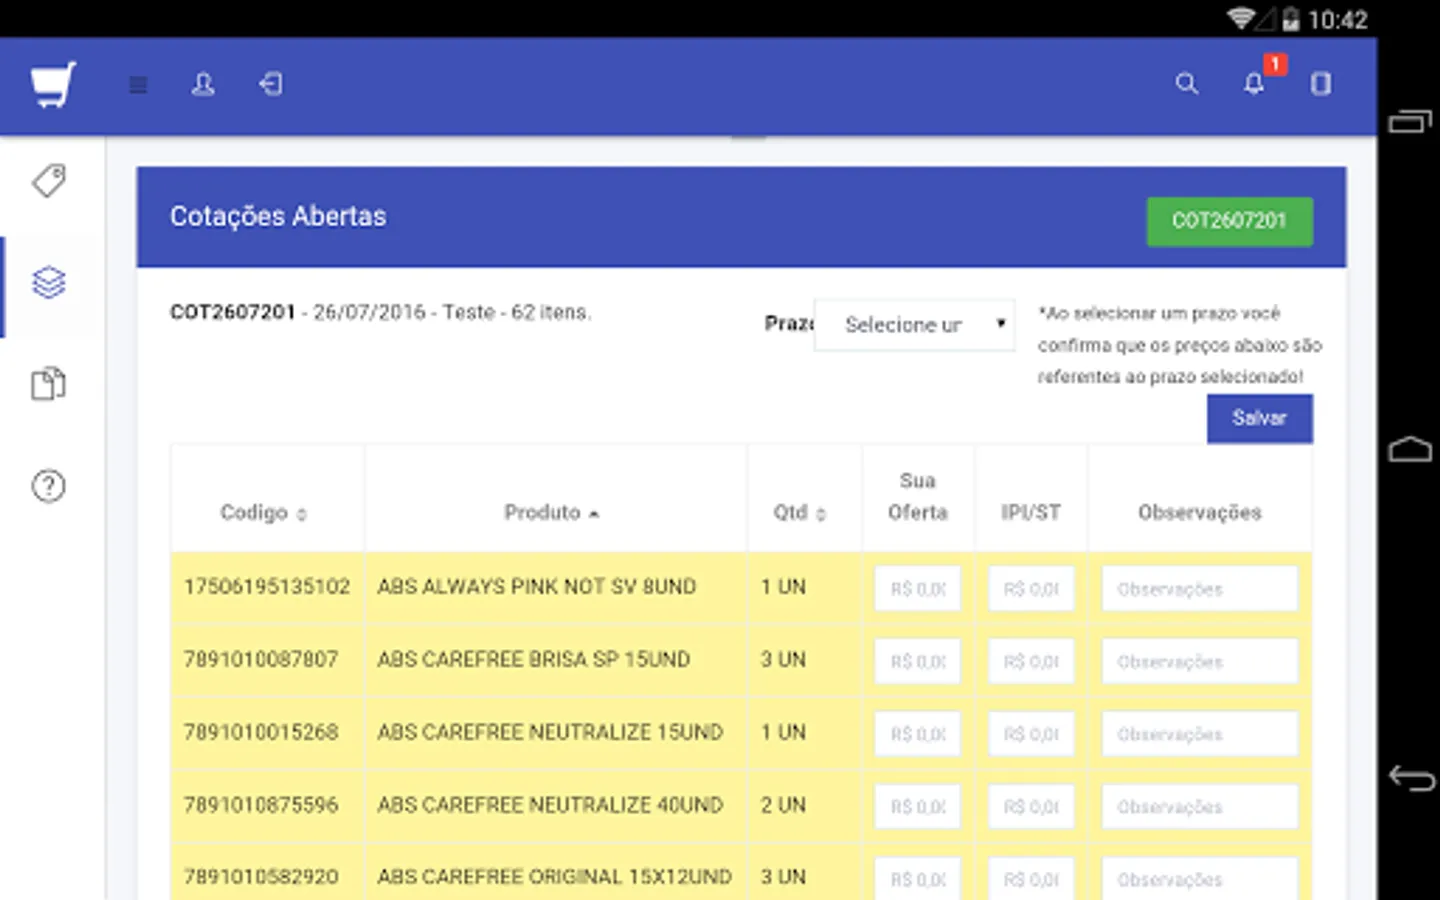The image size is (1440, 900).
Task: Click Sua Oferta field for NEUTRALIZE 15UND
Action: coord(917,734)
